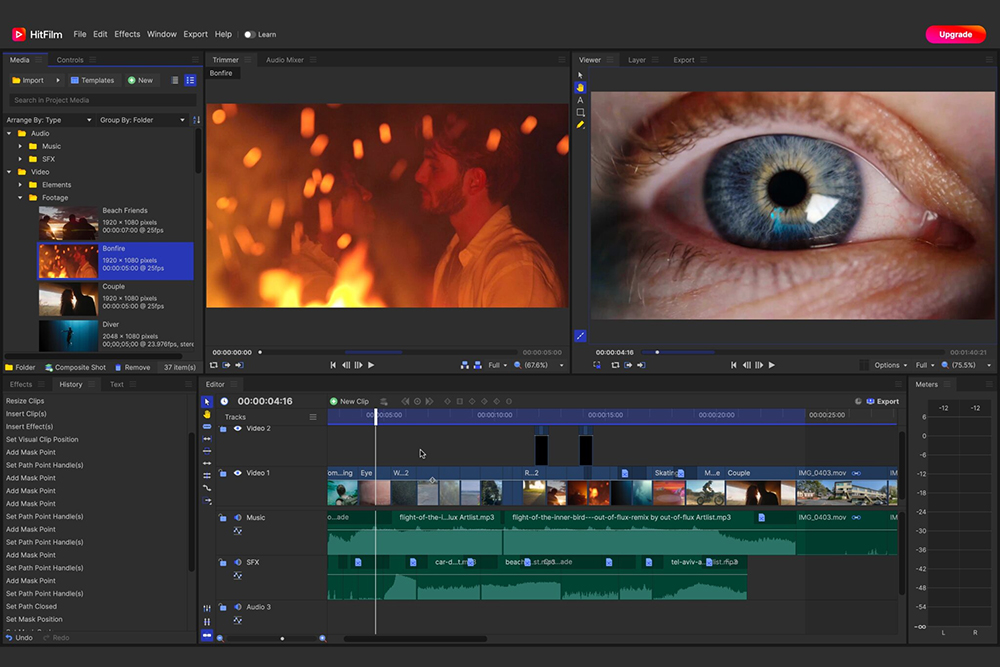
Task: Toggle the Learn switch on
Action: point(249,34)
